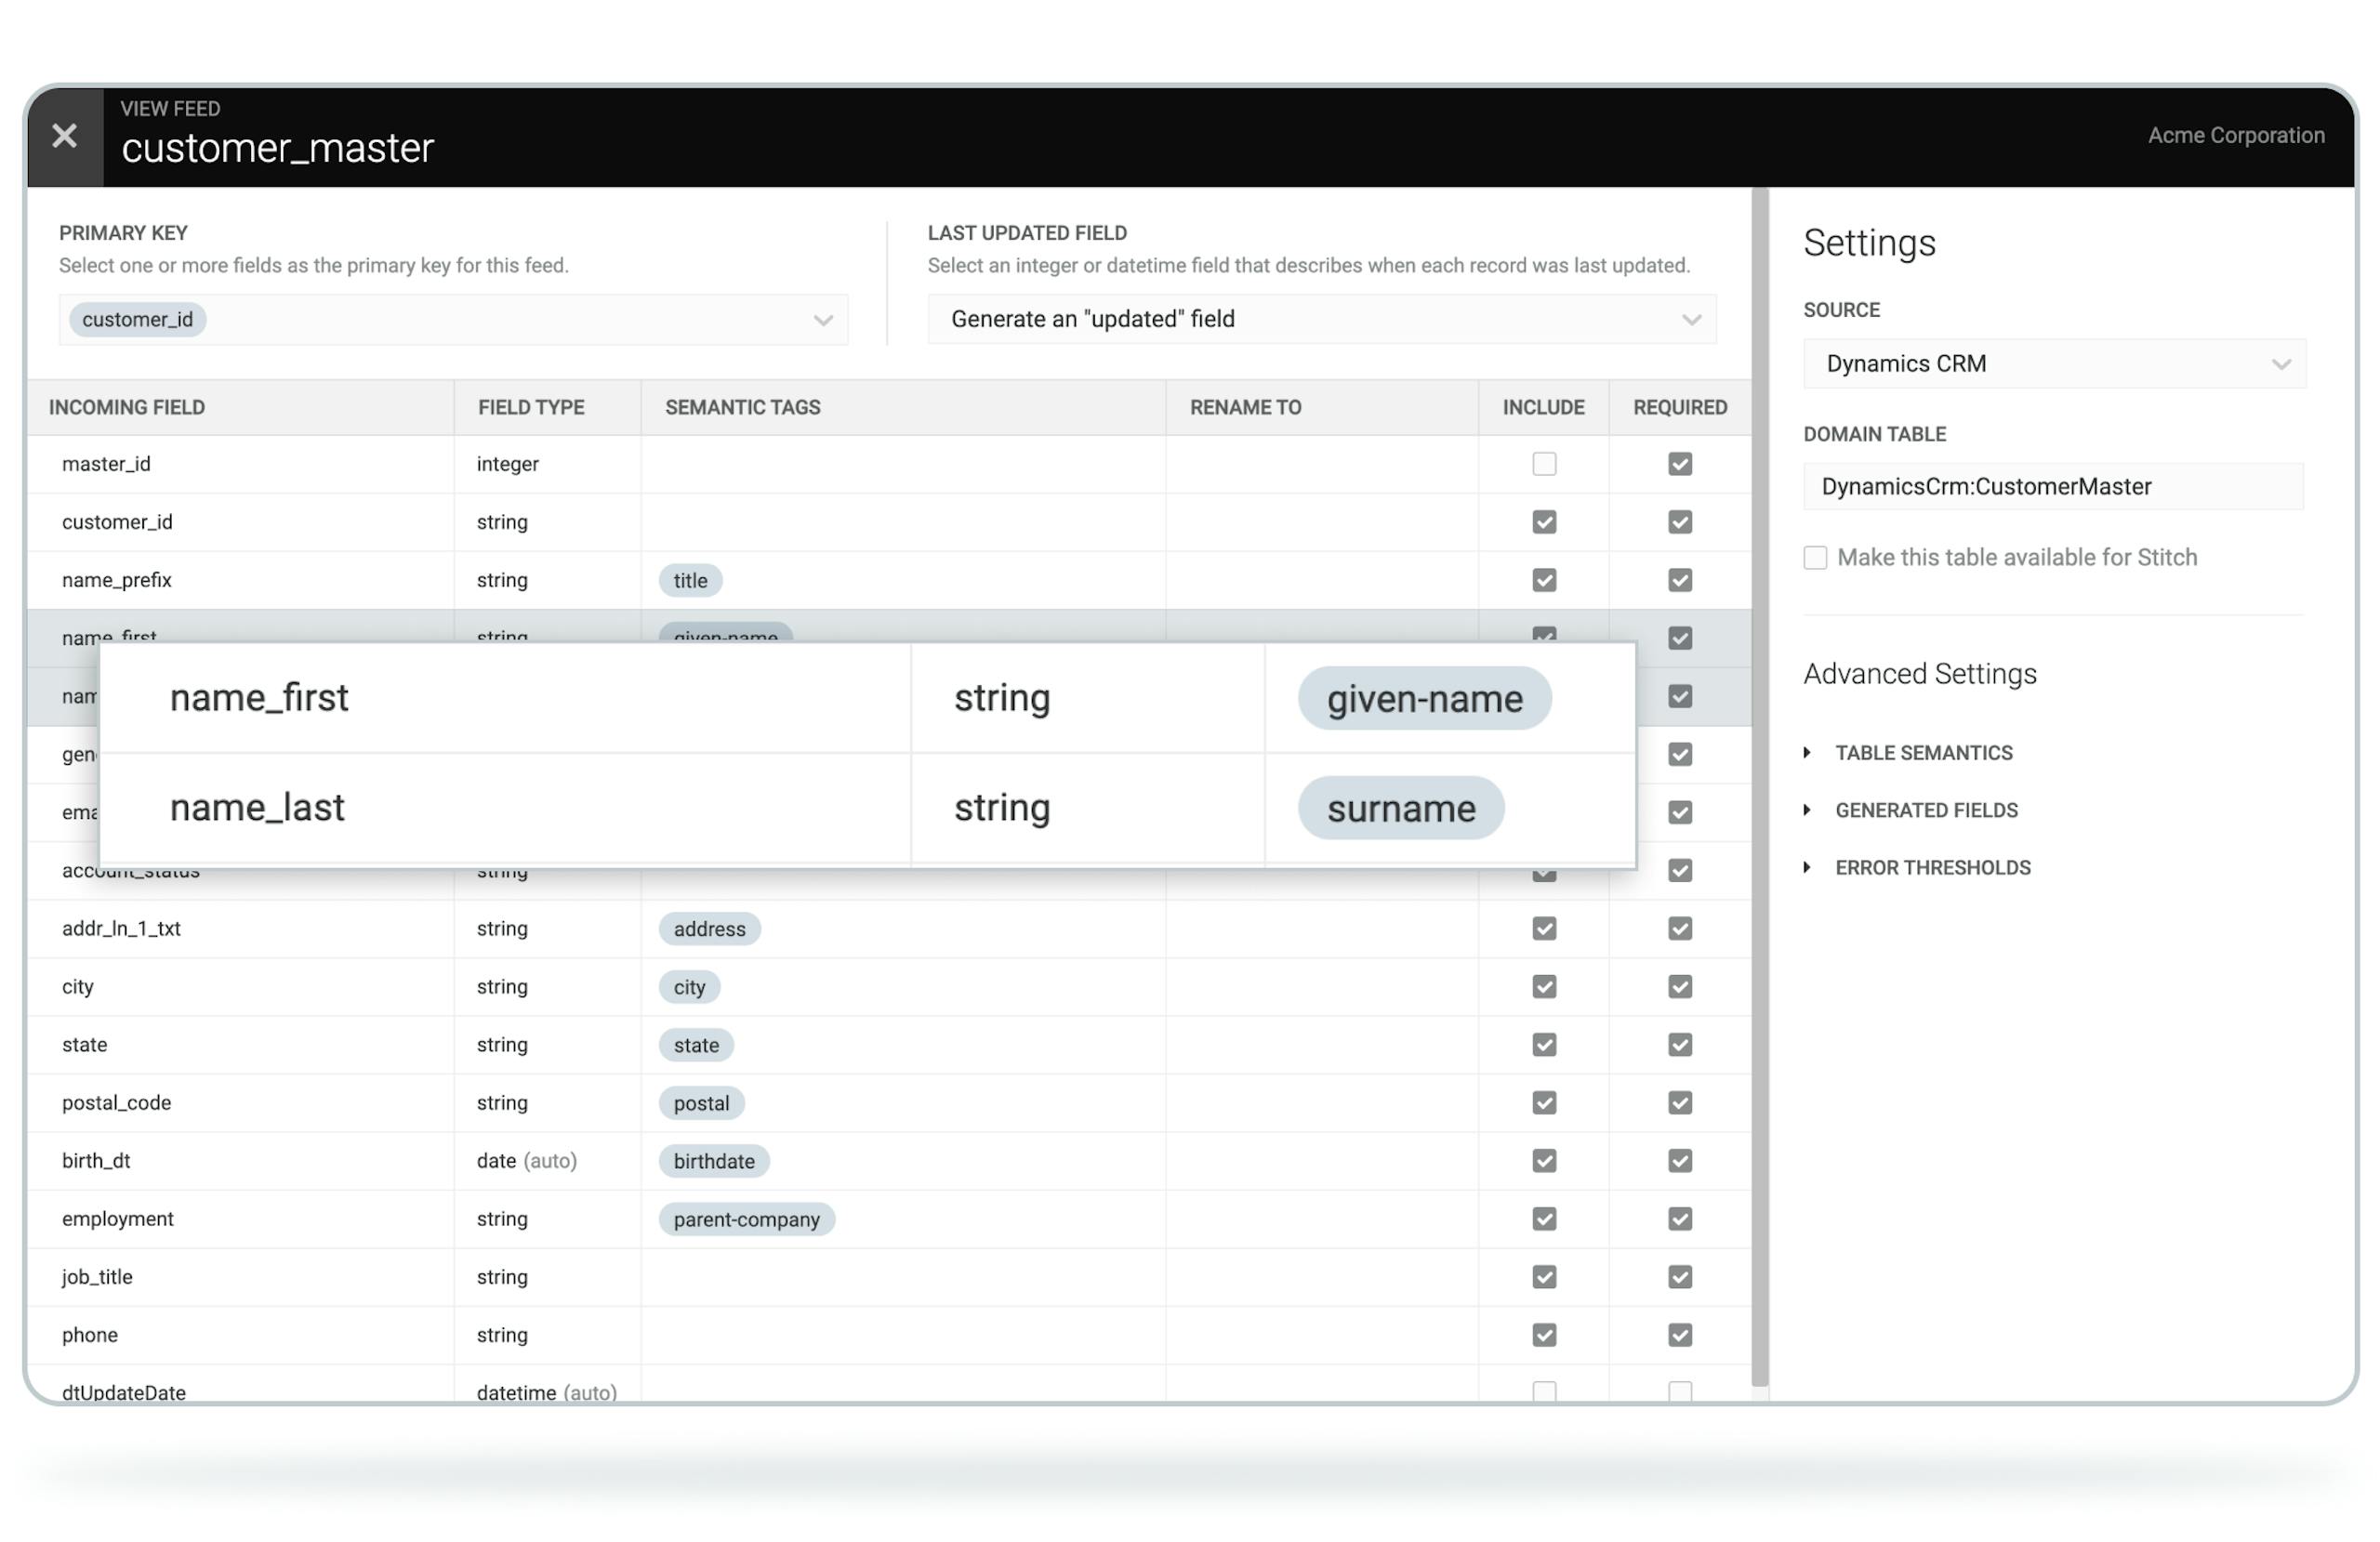This screenshot has height=1542, width=2380.
Task: Click the customer_id primary key chip
Action: click(x=137, y=320)
